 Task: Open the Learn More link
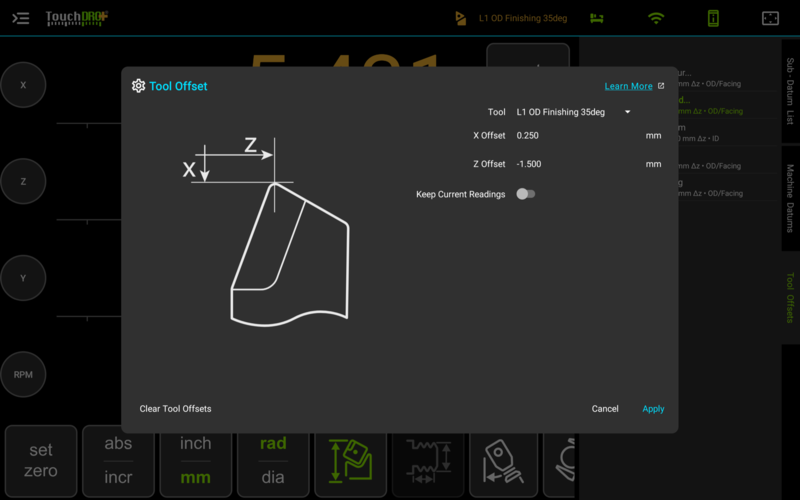(629, 86)
